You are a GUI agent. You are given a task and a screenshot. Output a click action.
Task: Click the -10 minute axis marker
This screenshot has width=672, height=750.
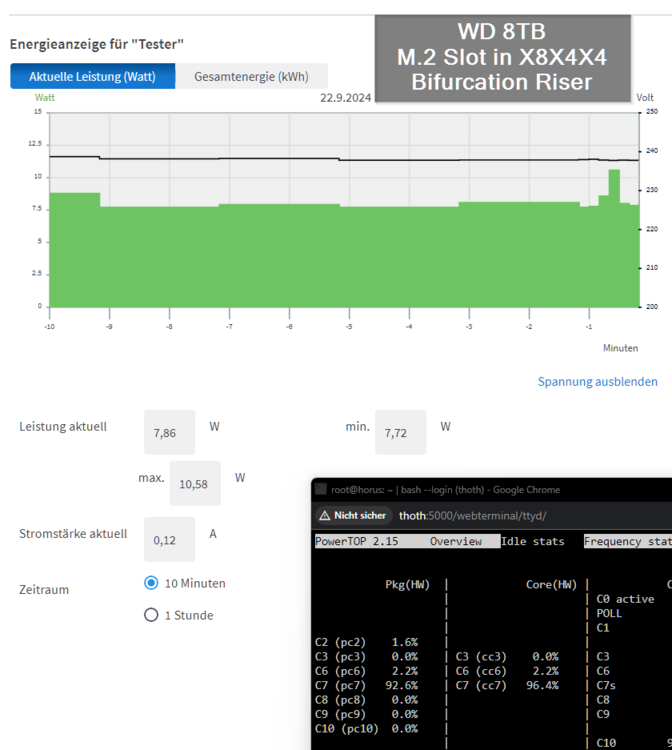tap(49, 327)
